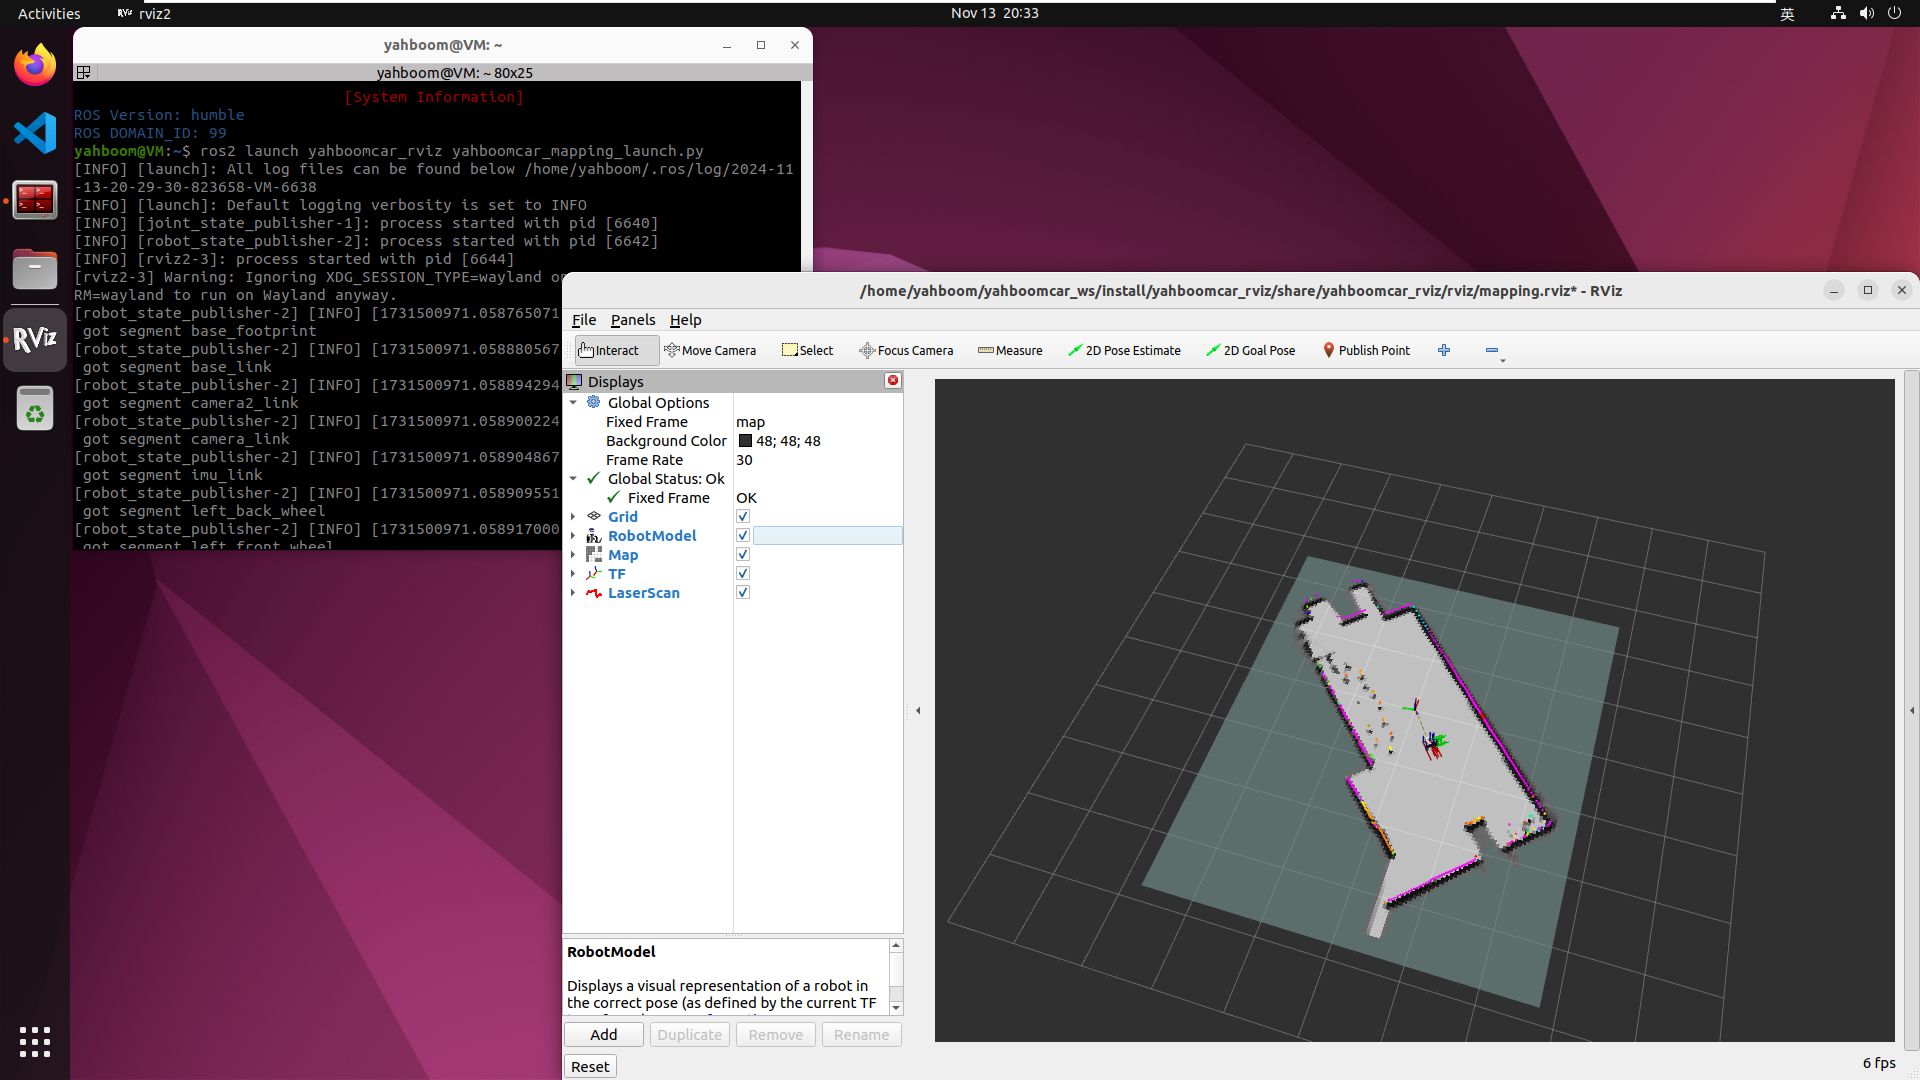Collapse the Global Status tree
The width and height of the screenshot is (1920, 1080).
point(573,479)
